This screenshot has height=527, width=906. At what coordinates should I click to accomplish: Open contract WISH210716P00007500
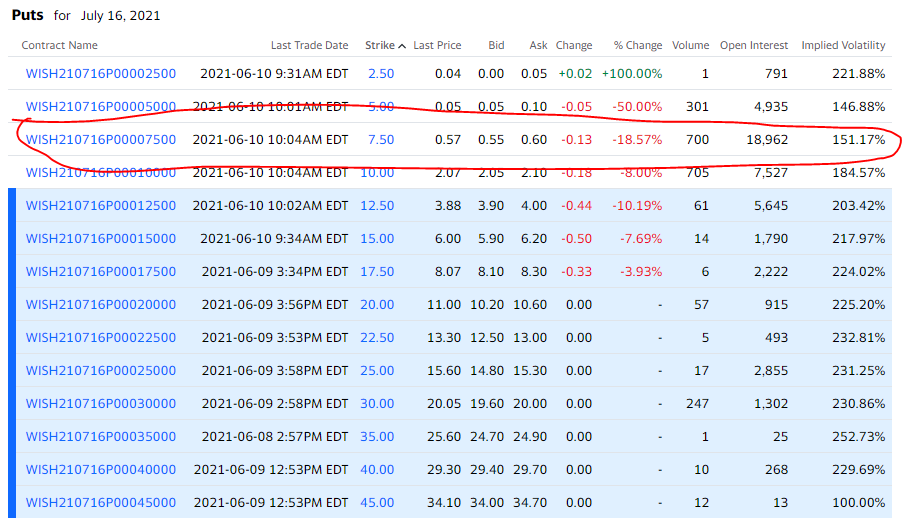pos(101,139)
